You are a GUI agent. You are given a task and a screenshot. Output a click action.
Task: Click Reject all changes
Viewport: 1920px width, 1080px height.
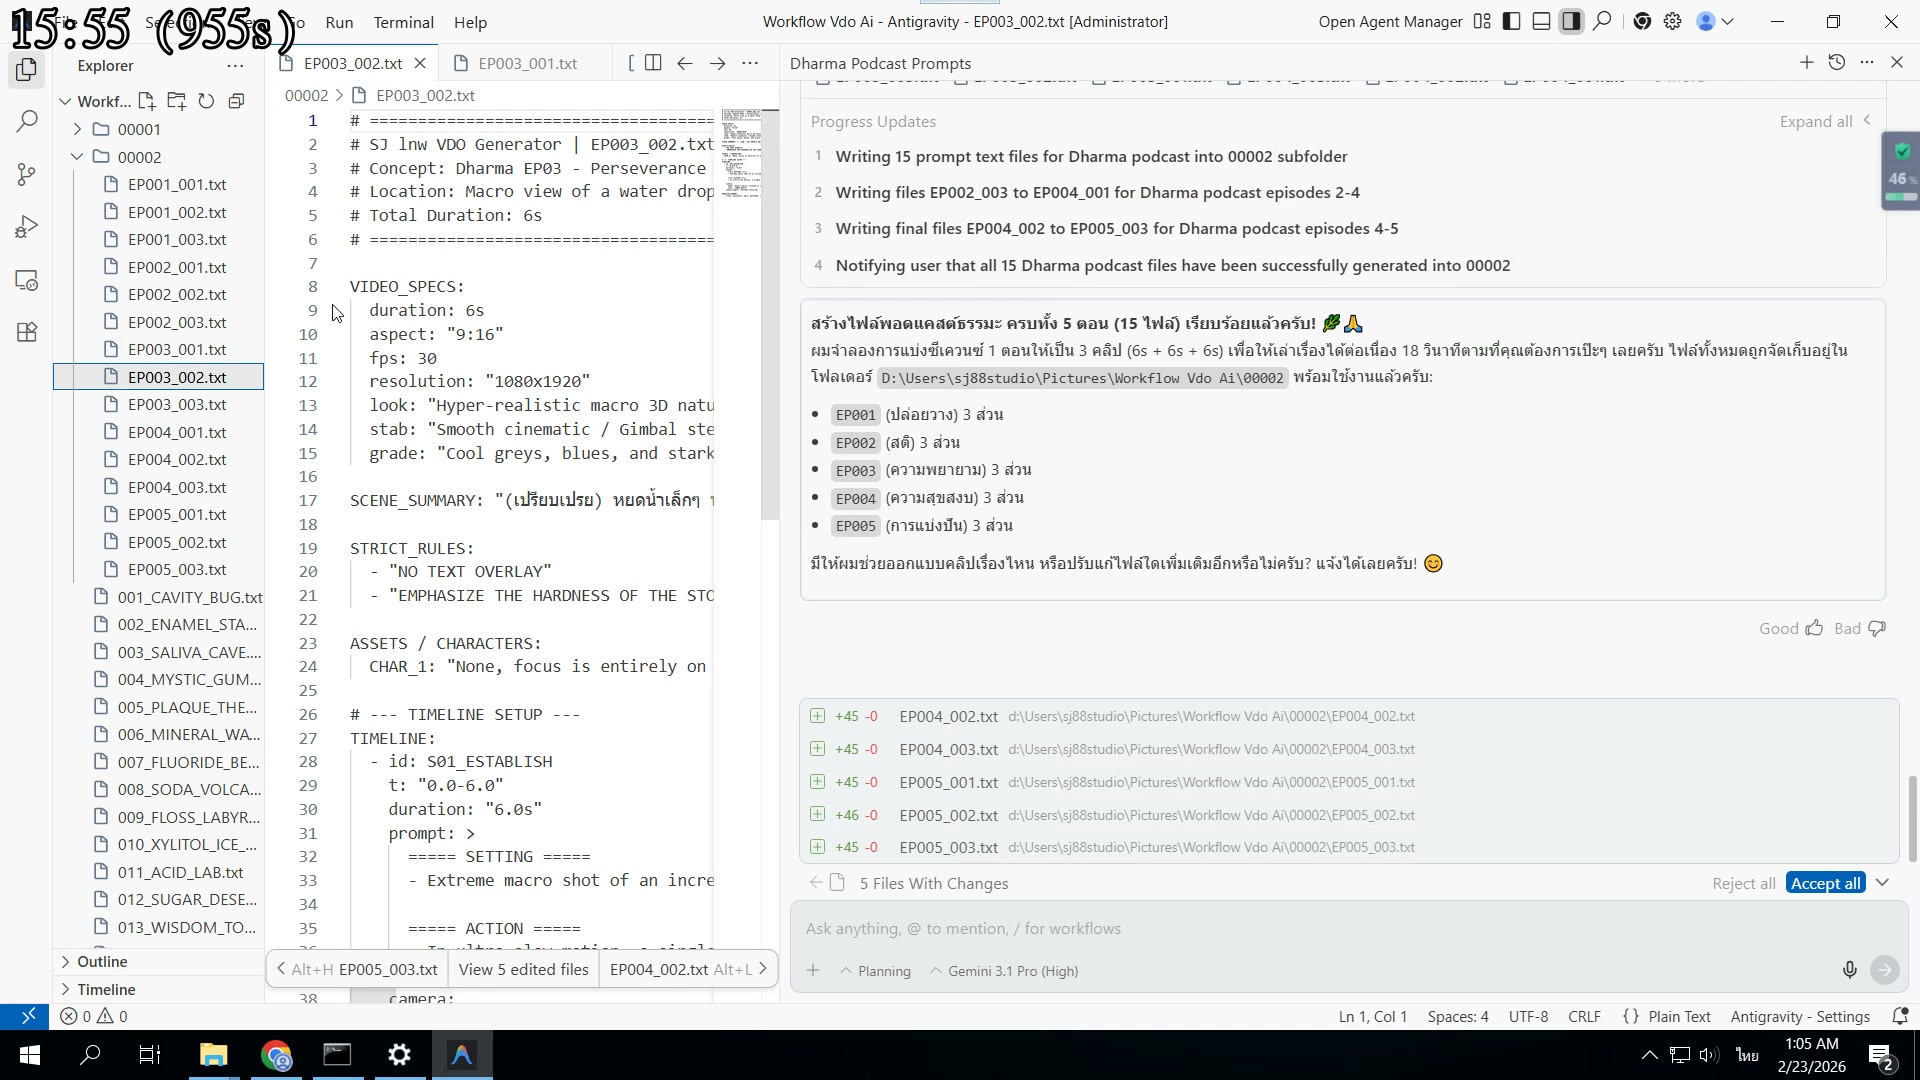pyautogui.click(x=1743, y=883)
